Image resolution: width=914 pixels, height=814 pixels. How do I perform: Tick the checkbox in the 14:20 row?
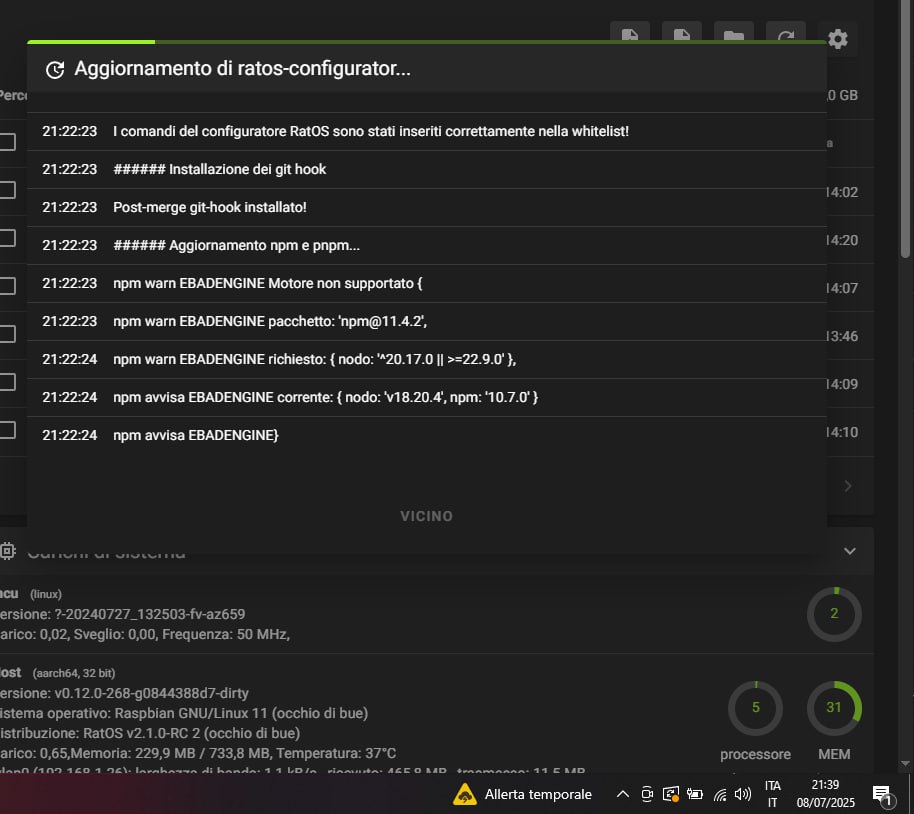pos(8,238)
